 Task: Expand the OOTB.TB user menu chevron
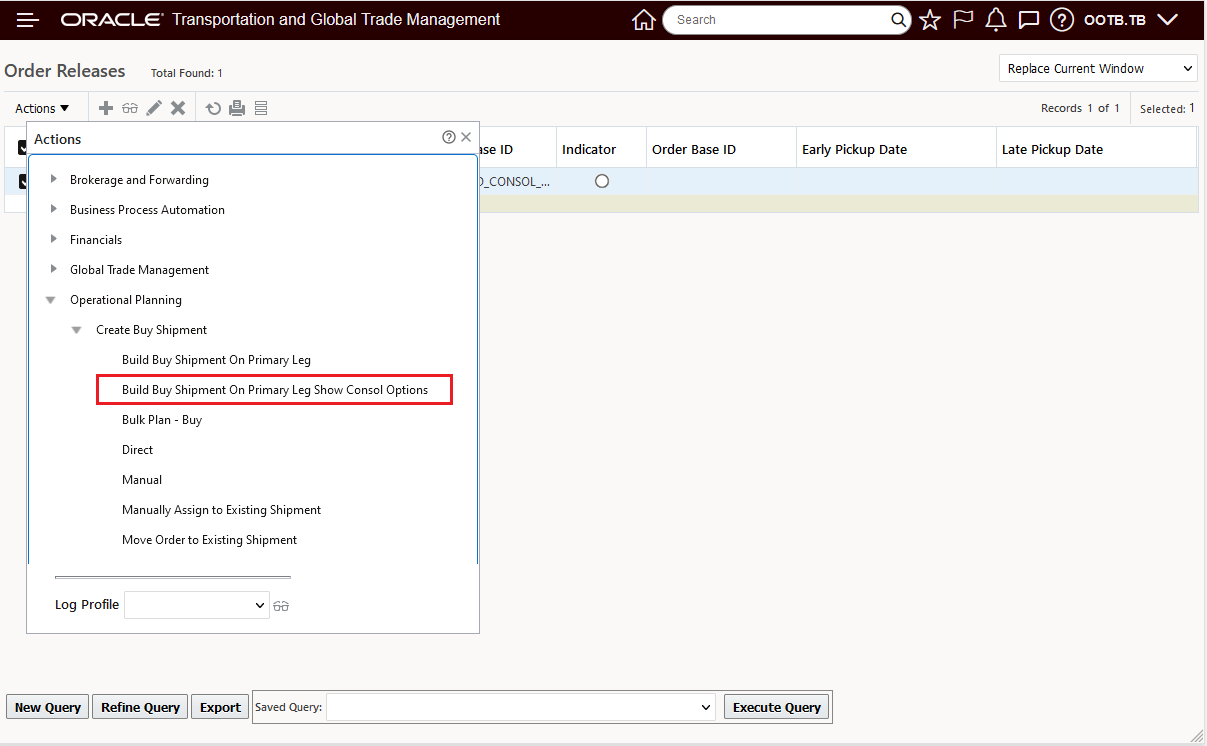pyautogui.click(x=1167, y=20)
